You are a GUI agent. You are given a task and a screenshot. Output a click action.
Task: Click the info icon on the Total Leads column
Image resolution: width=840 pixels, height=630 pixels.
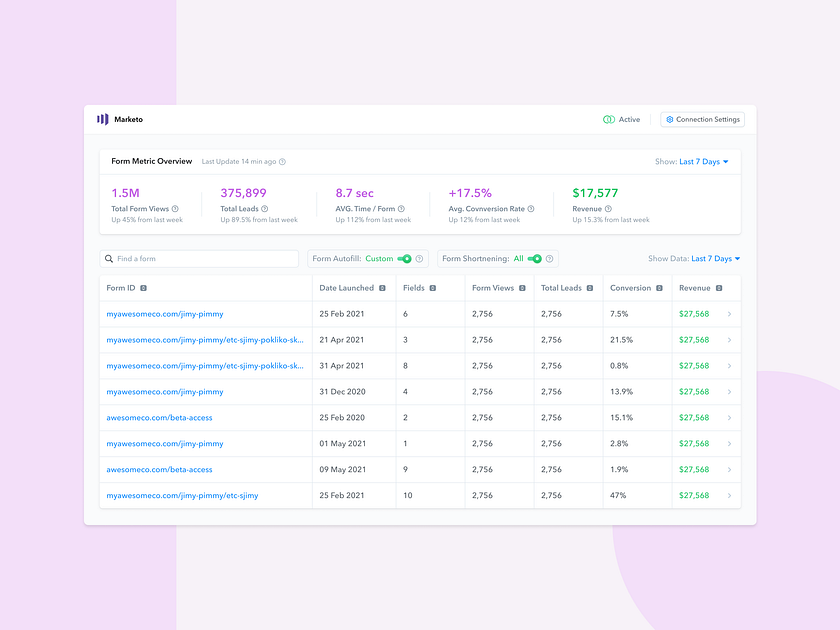point(589,288)
